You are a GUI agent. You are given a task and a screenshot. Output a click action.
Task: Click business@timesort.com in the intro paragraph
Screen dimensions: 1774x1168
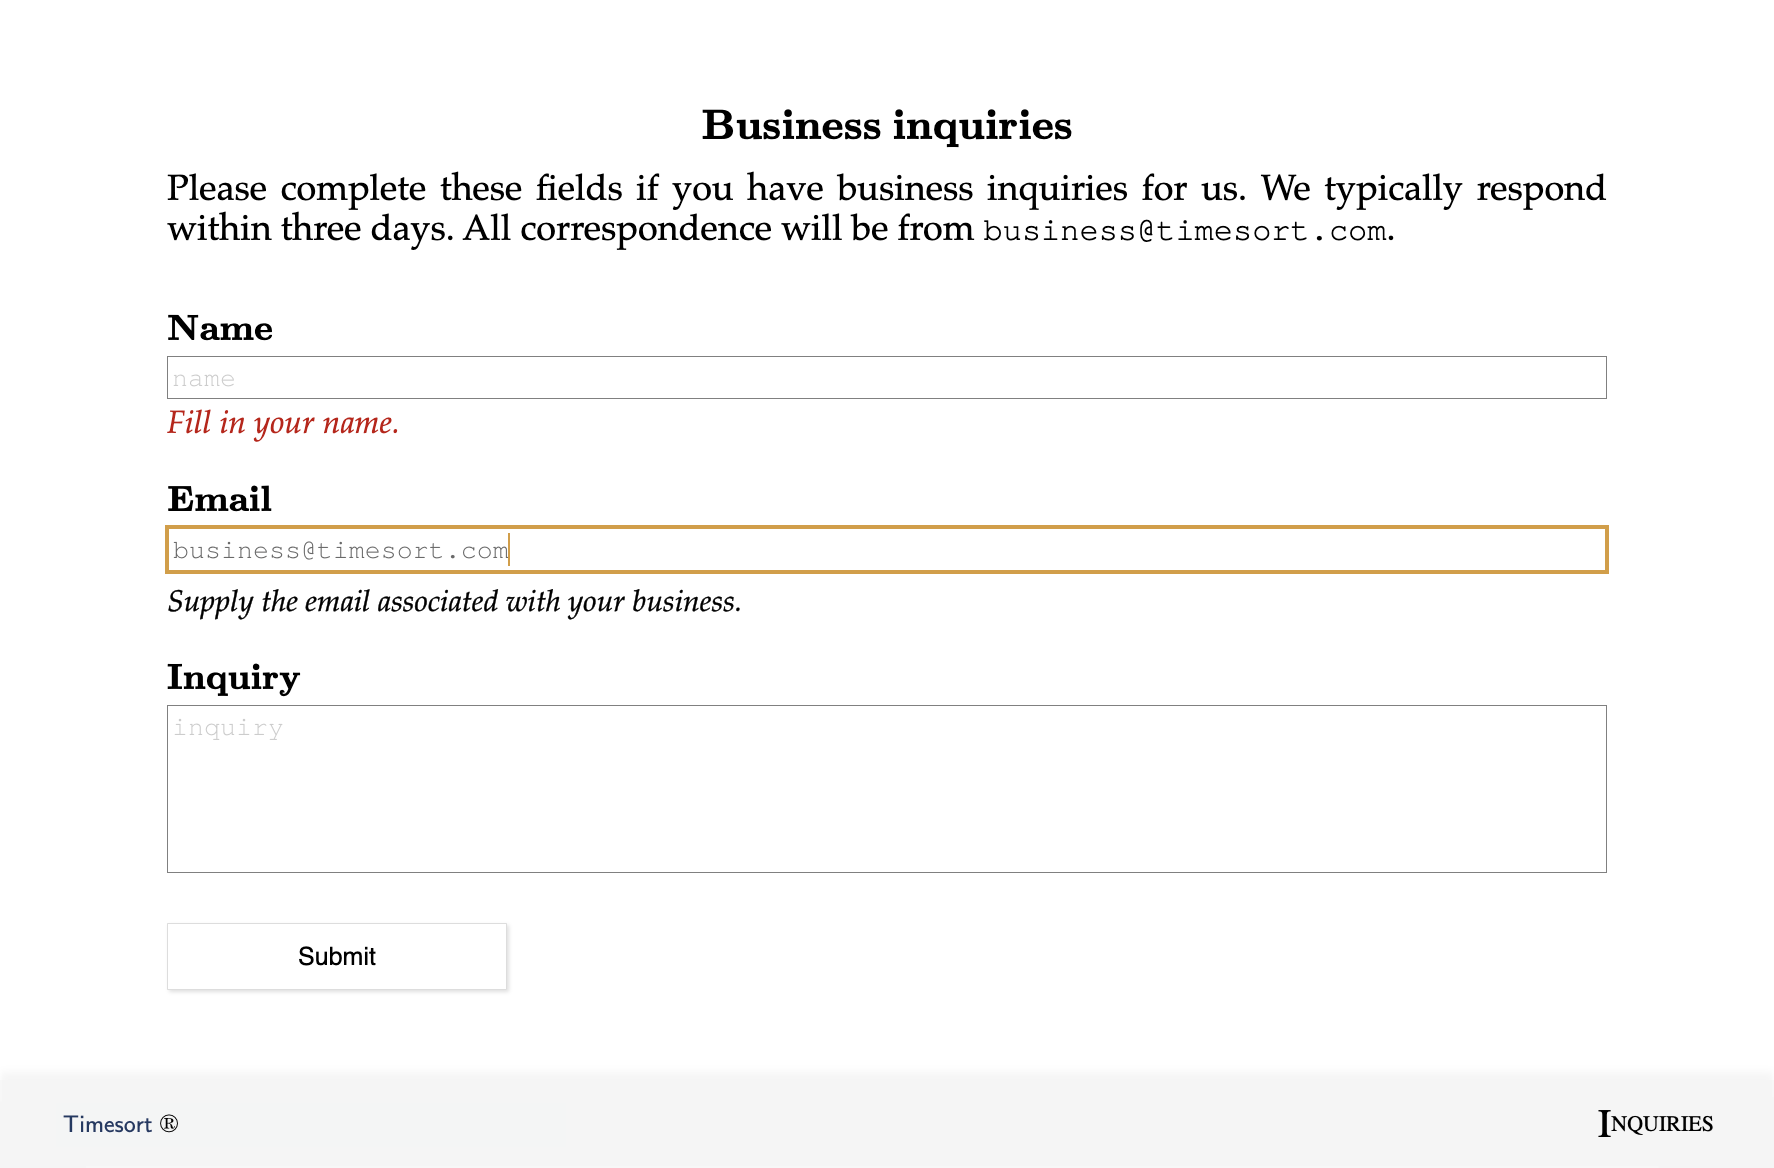[x=1185, y=231]
